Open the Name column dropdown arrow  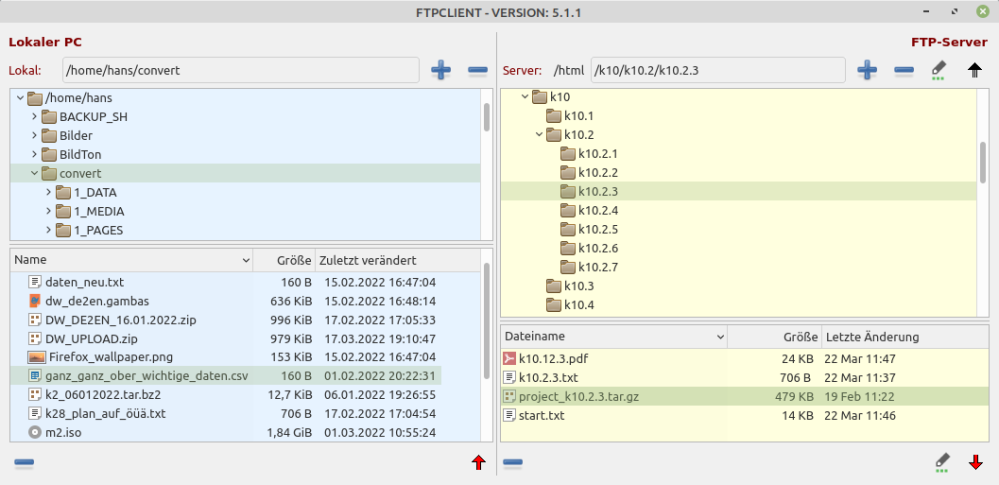[x=246, y=260]
